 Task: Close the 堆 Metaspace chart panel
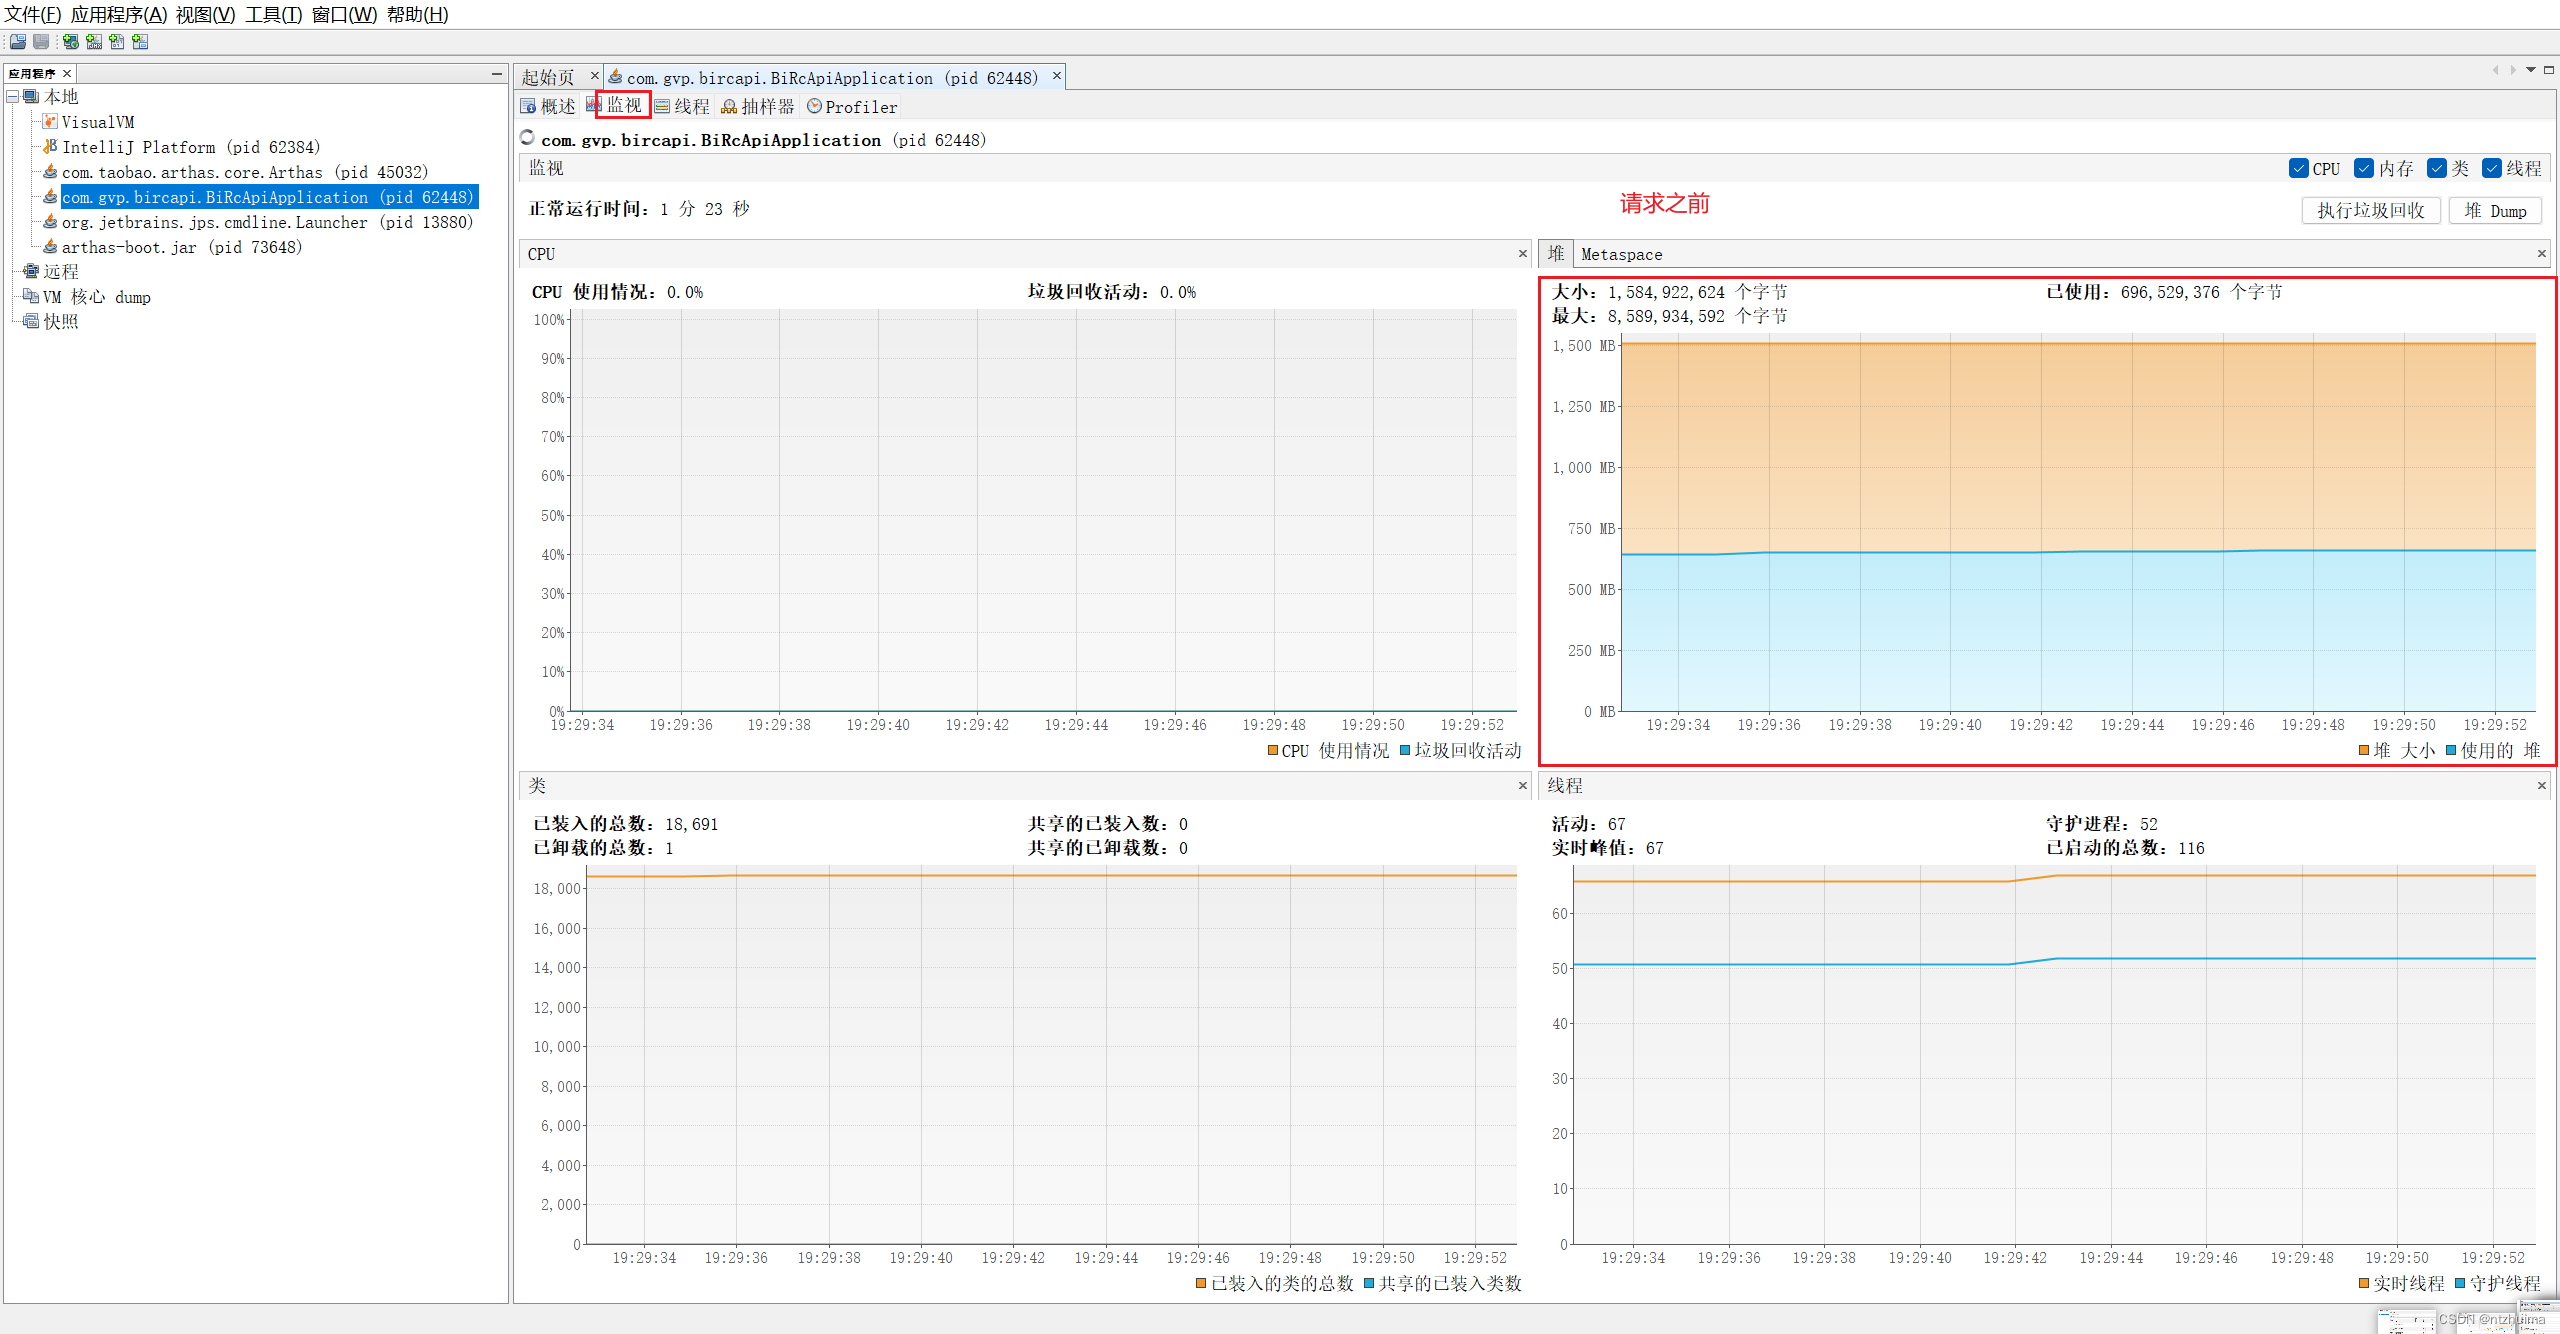coord(2541,254)
